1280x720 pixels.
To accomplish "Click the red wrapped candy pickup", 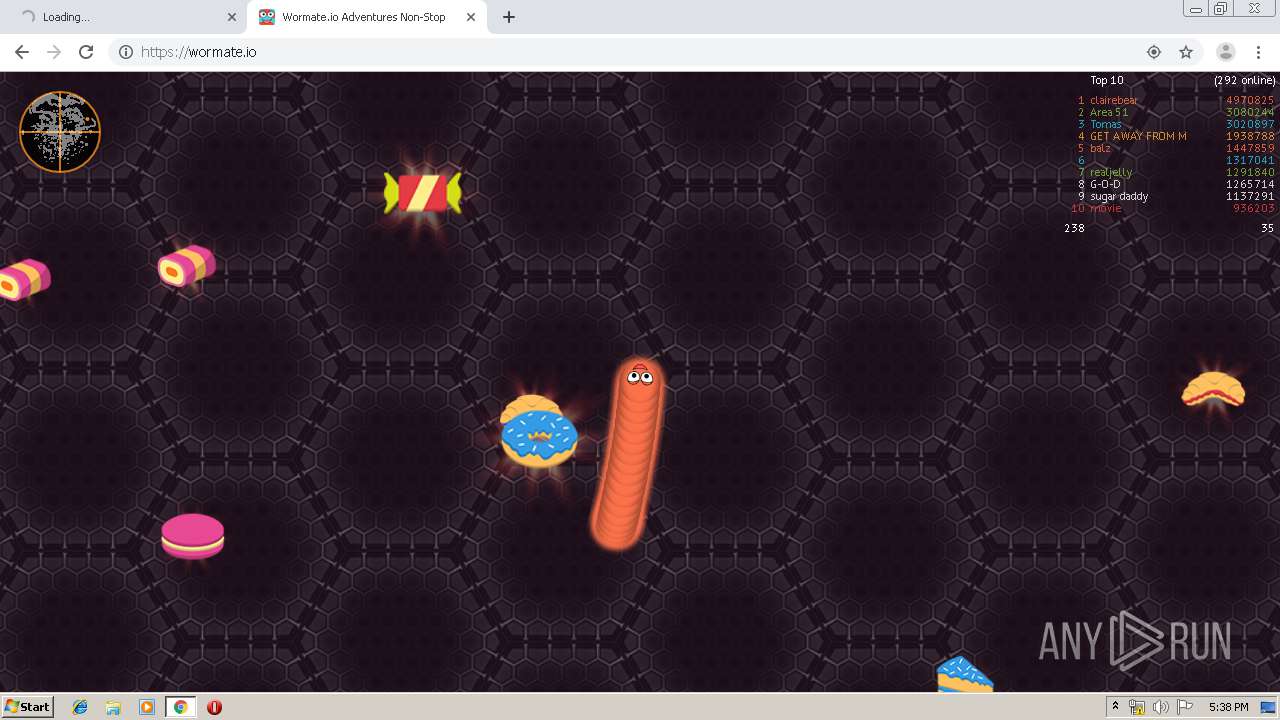I will [423, 192].
